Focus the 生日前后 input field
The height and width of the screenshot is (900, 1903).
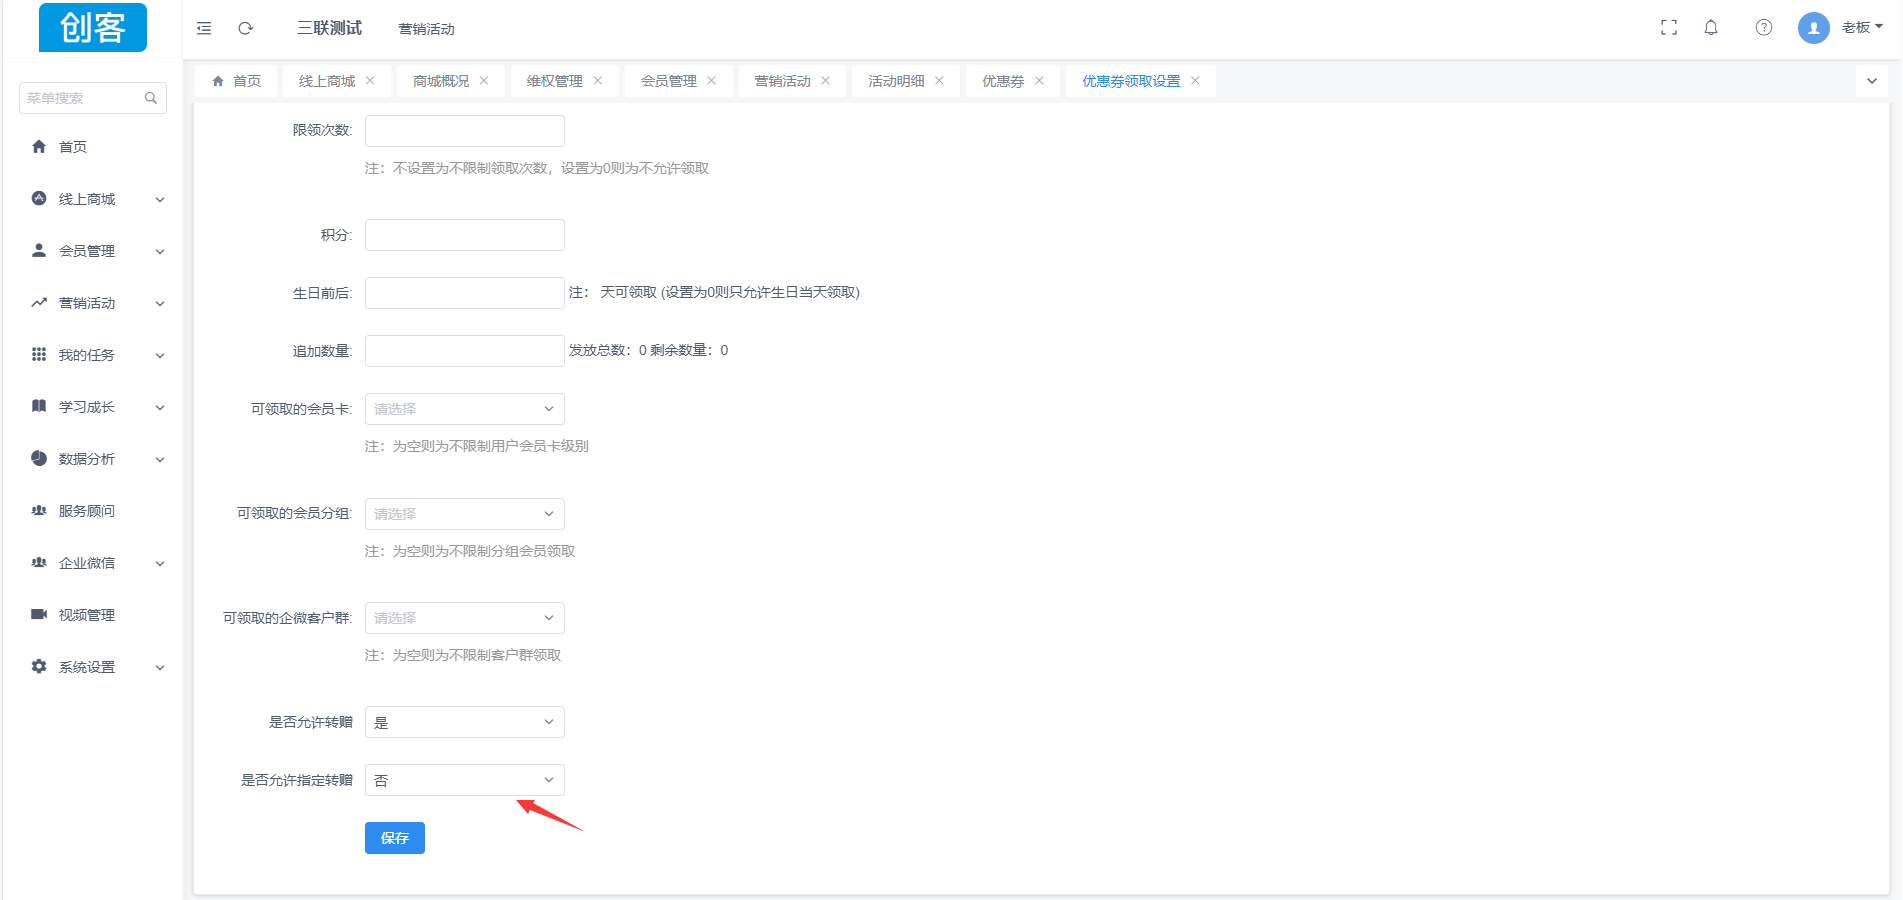click(x=465, y=293)
